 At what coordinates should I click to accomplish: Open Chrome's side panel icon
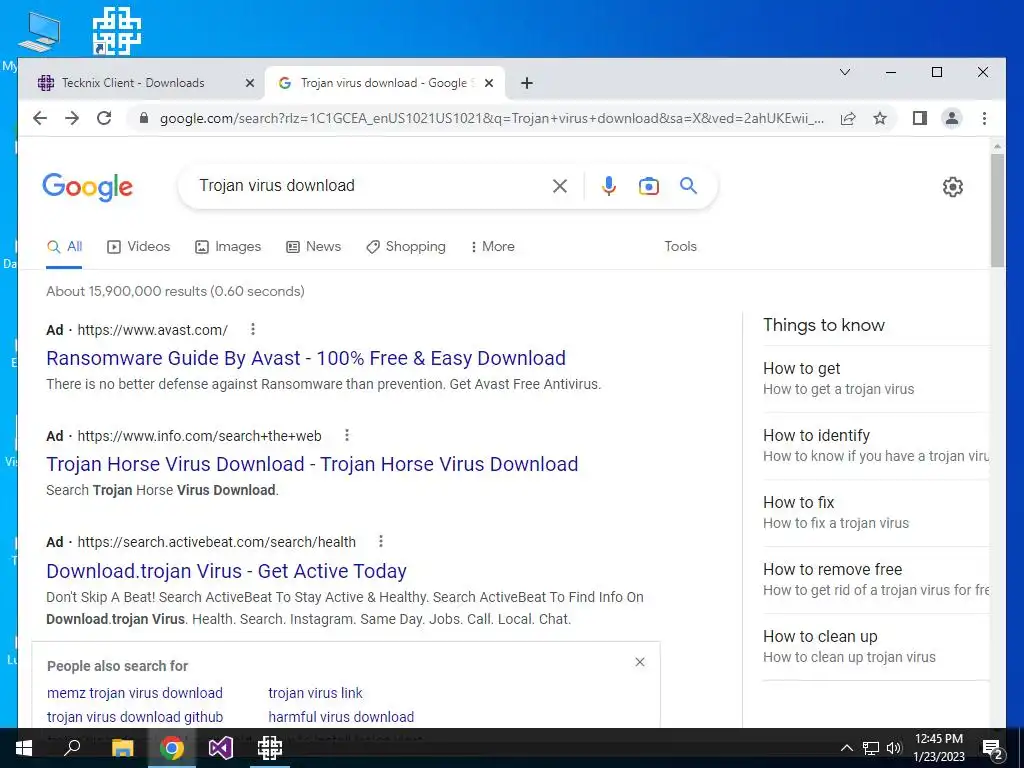pos(920,118)
